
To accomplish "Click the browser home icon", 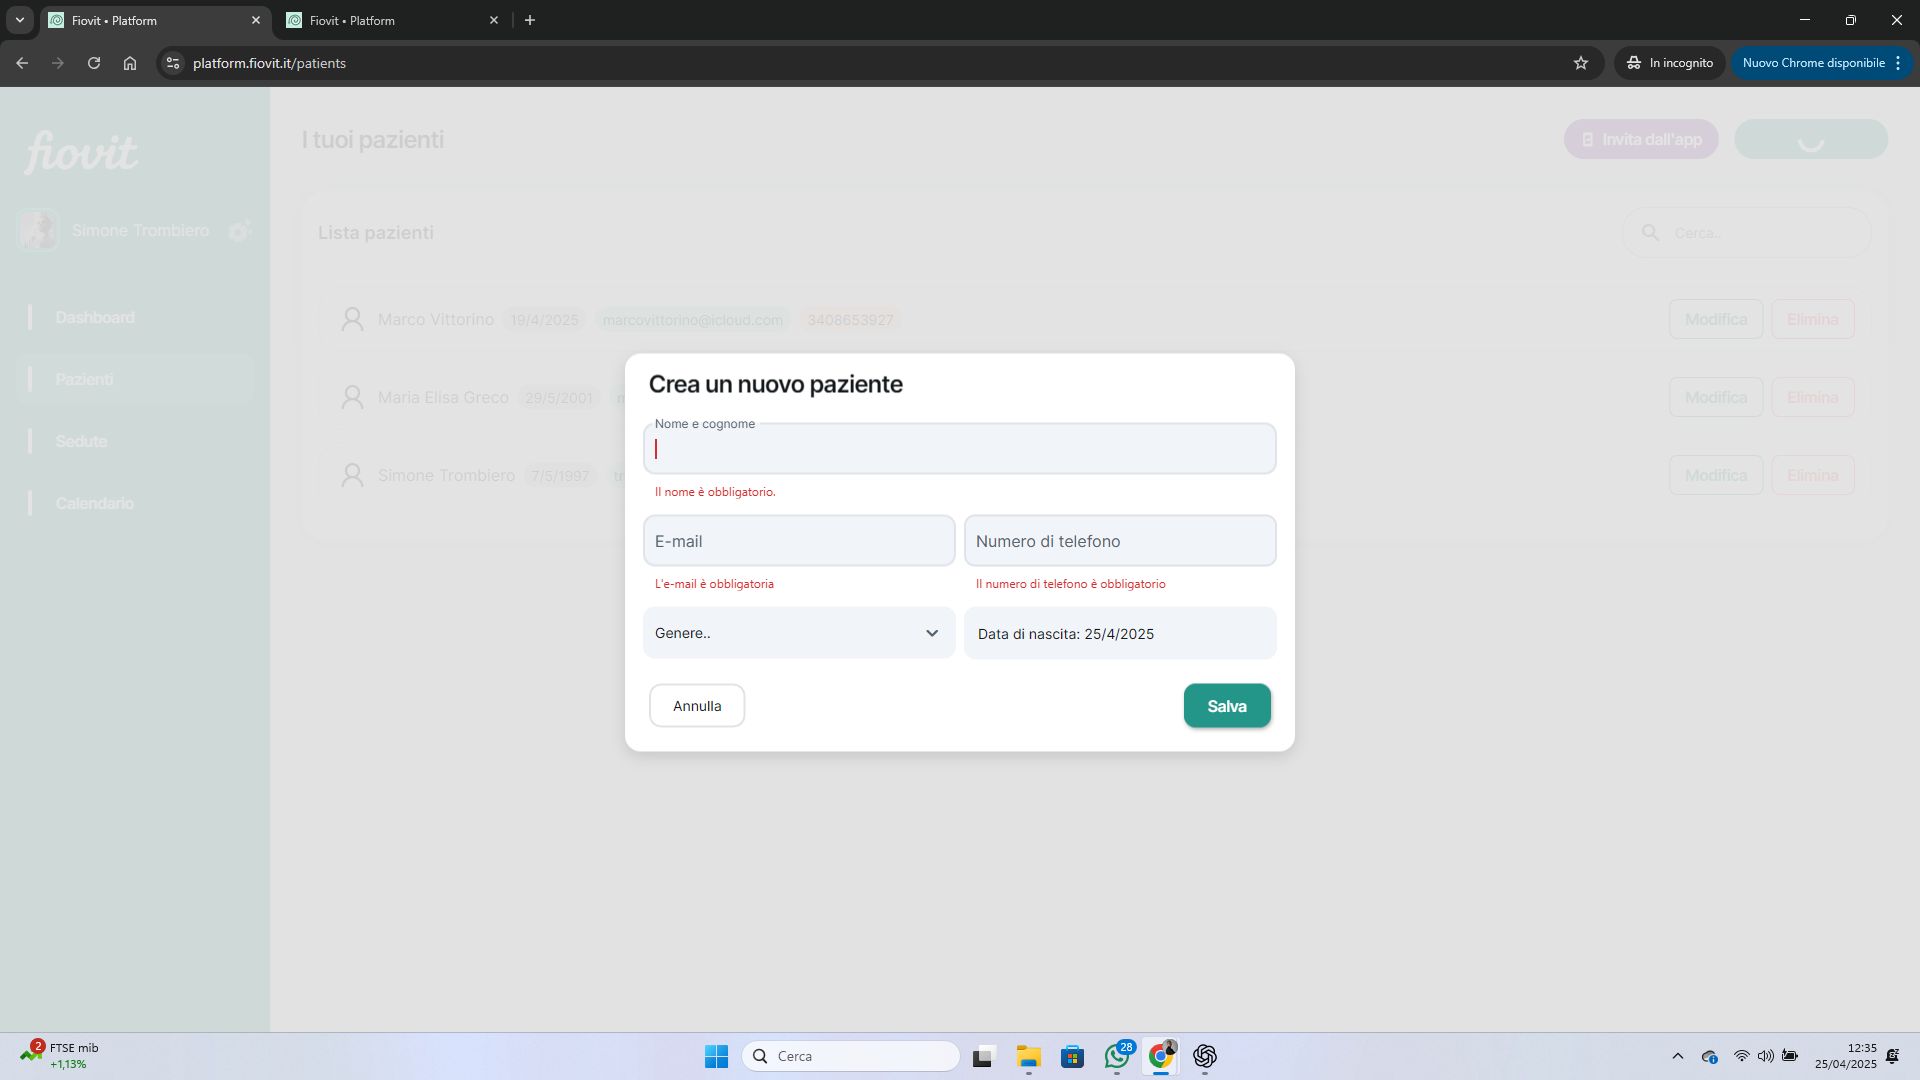I will tap(130, 63).
